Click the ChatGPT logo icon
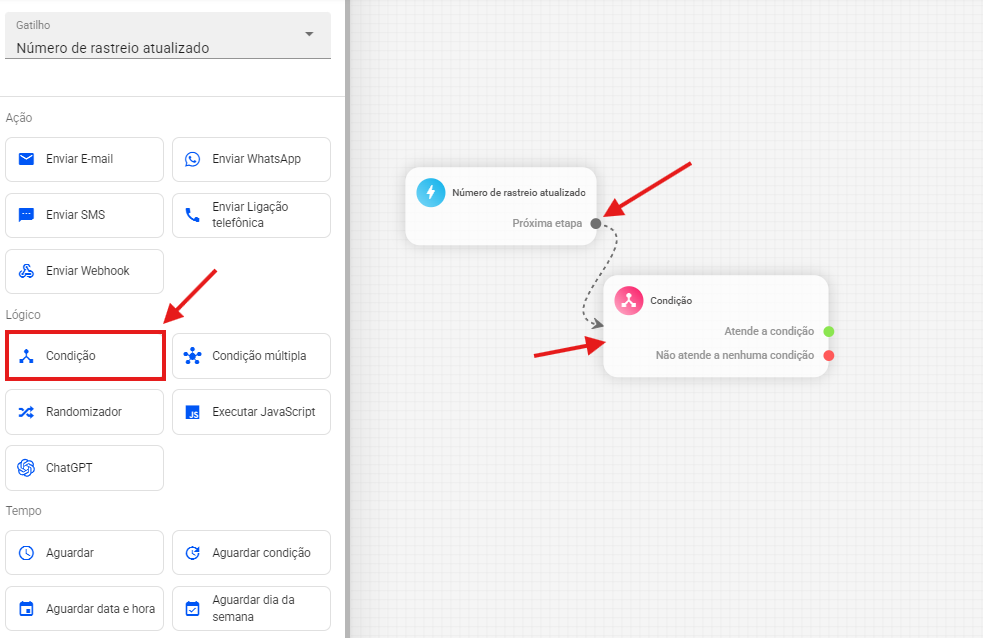Screen dimensions: 983x638 (x=26, y=468)
